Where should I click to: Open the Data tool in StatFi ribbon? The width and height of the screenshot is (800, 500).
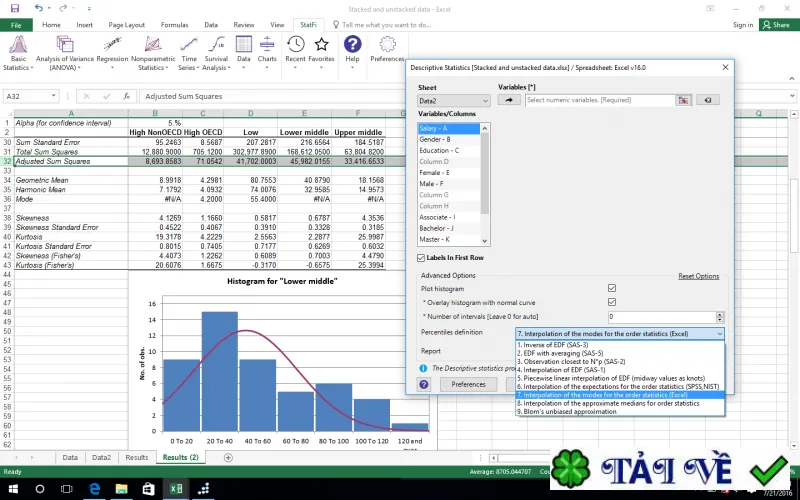(244, 53)
